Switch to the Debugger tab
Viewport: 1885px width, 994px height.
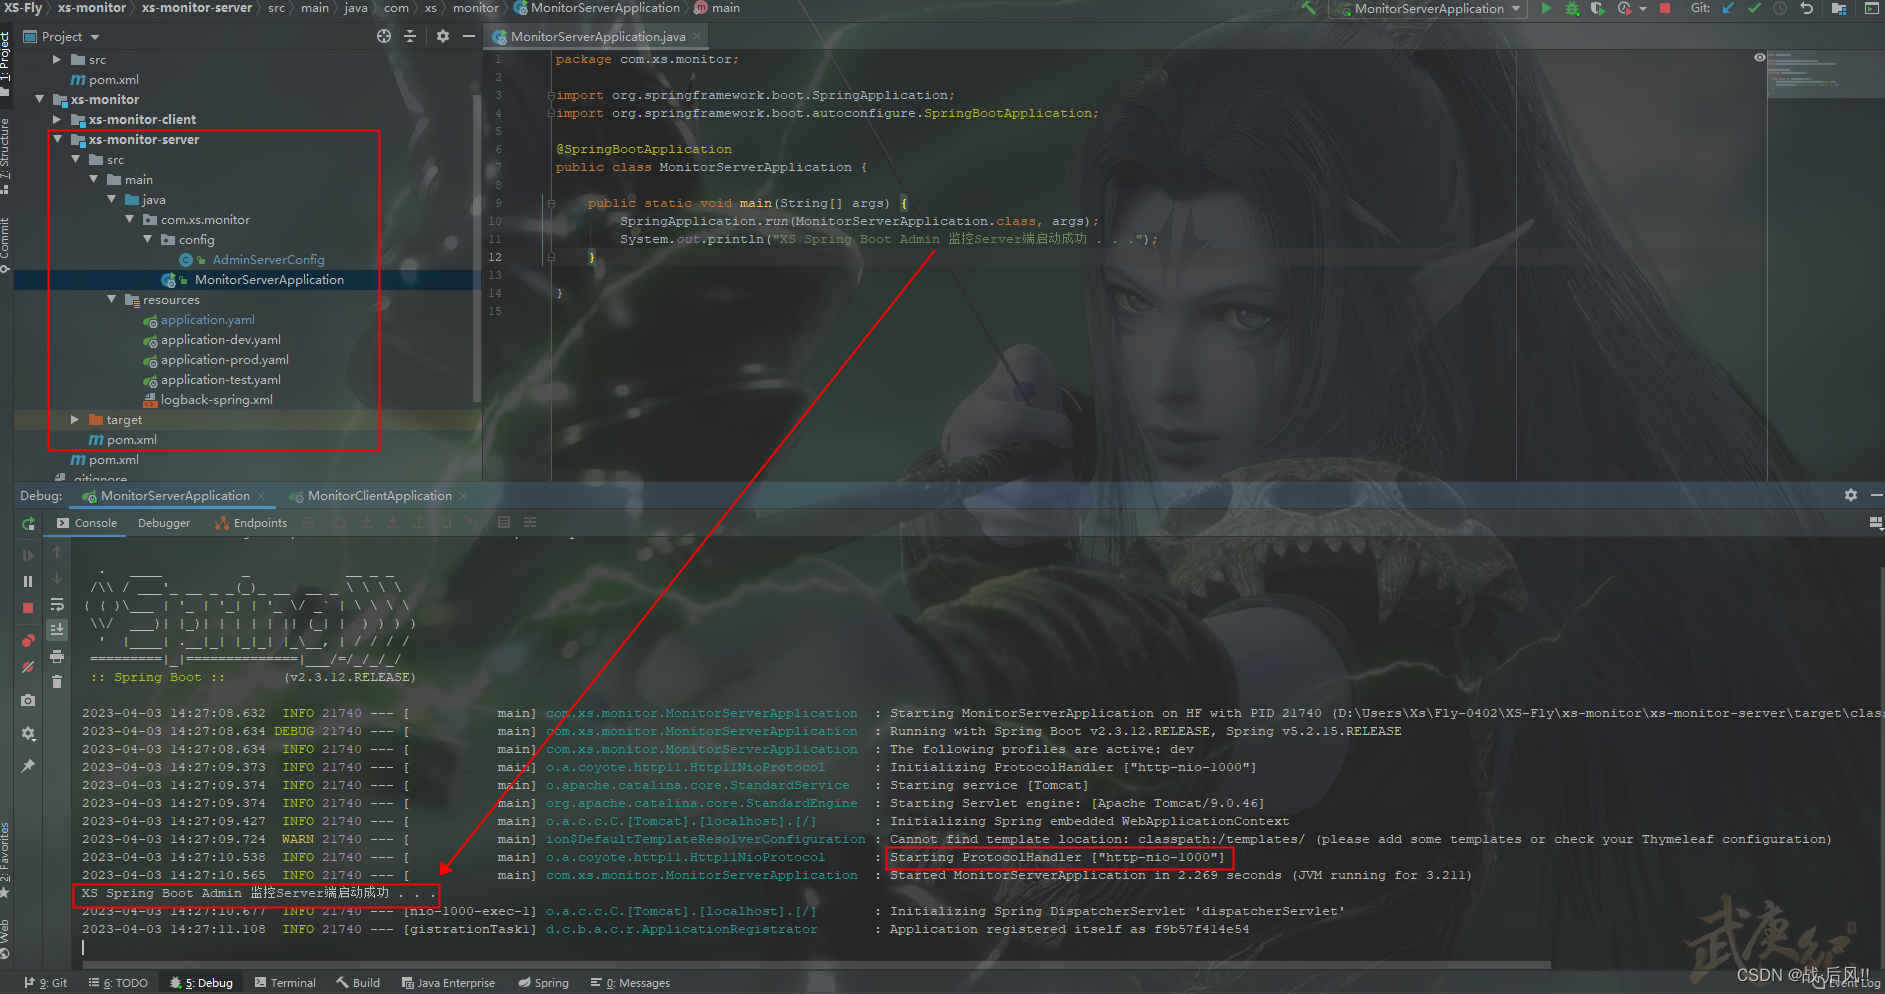pyautogui.click(x=164, y=523)
